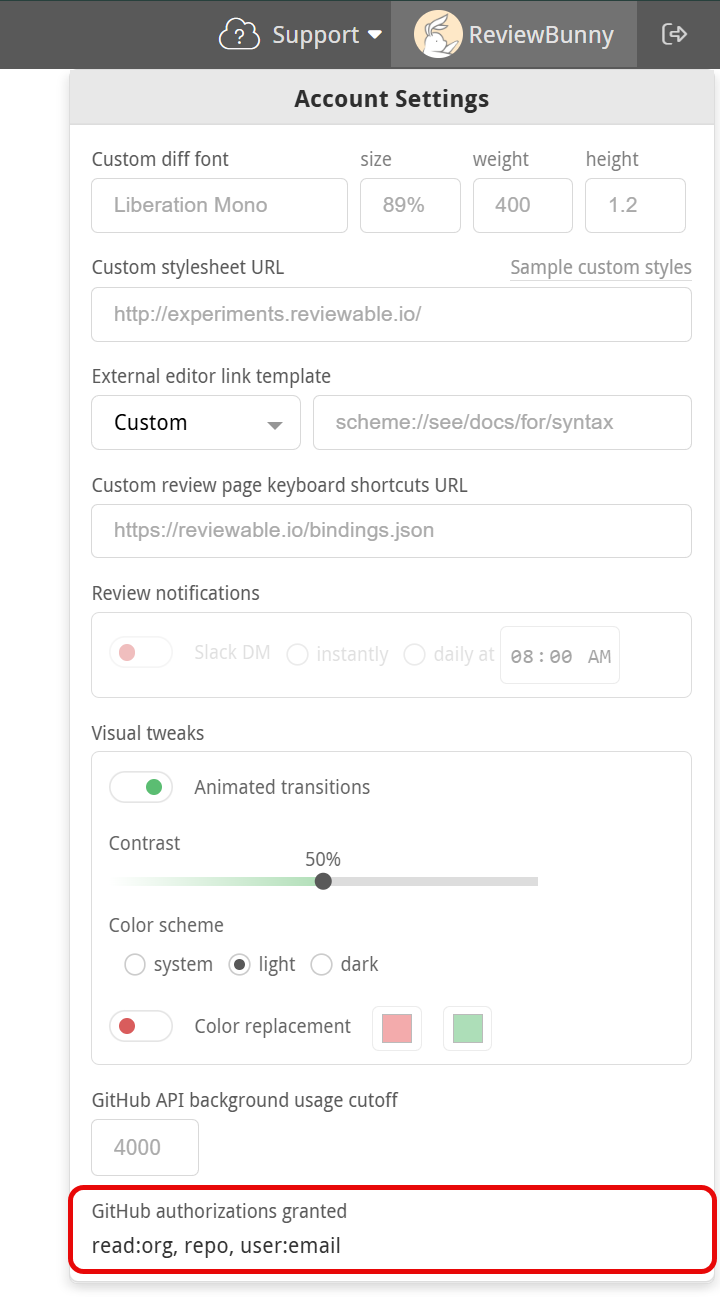Image resolution: width=720 pixels, height=1306 pixels.
Task: Disable the Animated transitions toggle
Action: (140, 787)
